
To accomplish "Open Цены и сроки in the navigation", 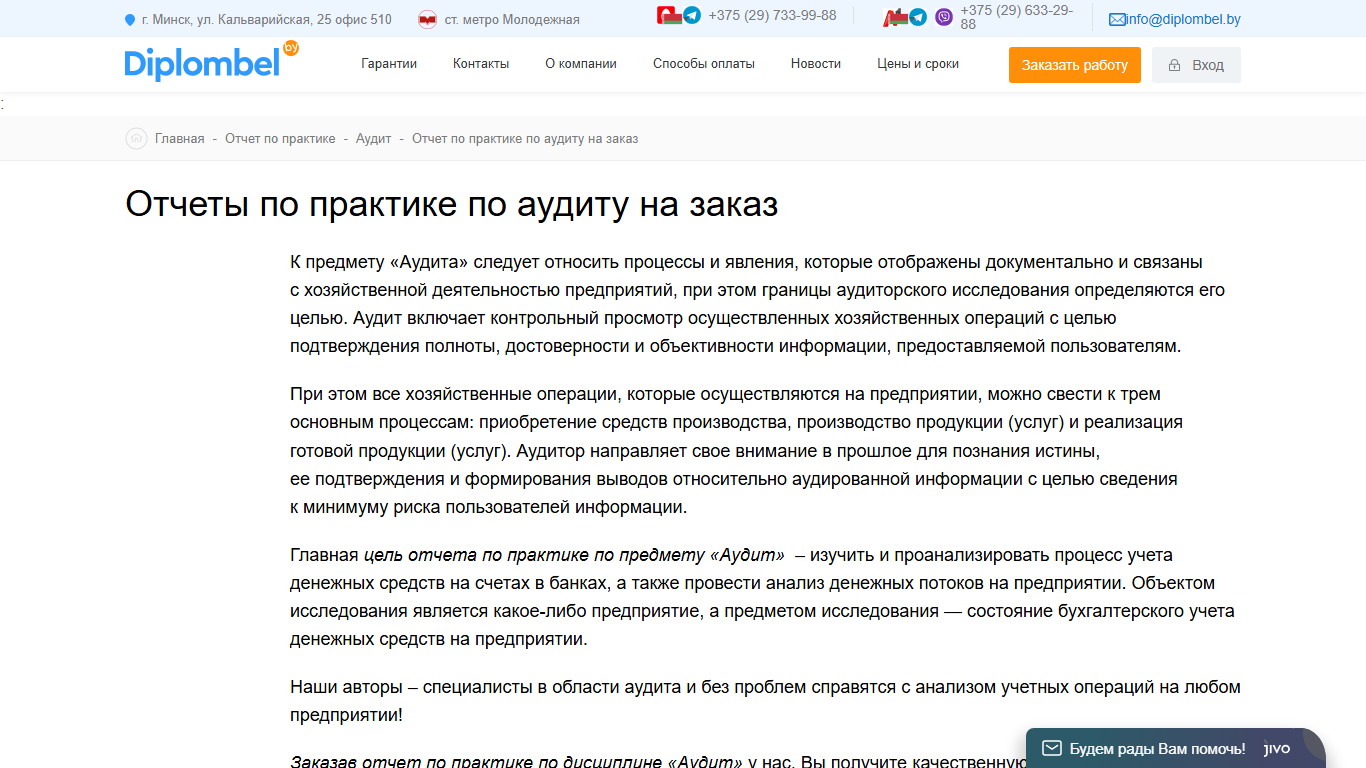I will 918,63.
